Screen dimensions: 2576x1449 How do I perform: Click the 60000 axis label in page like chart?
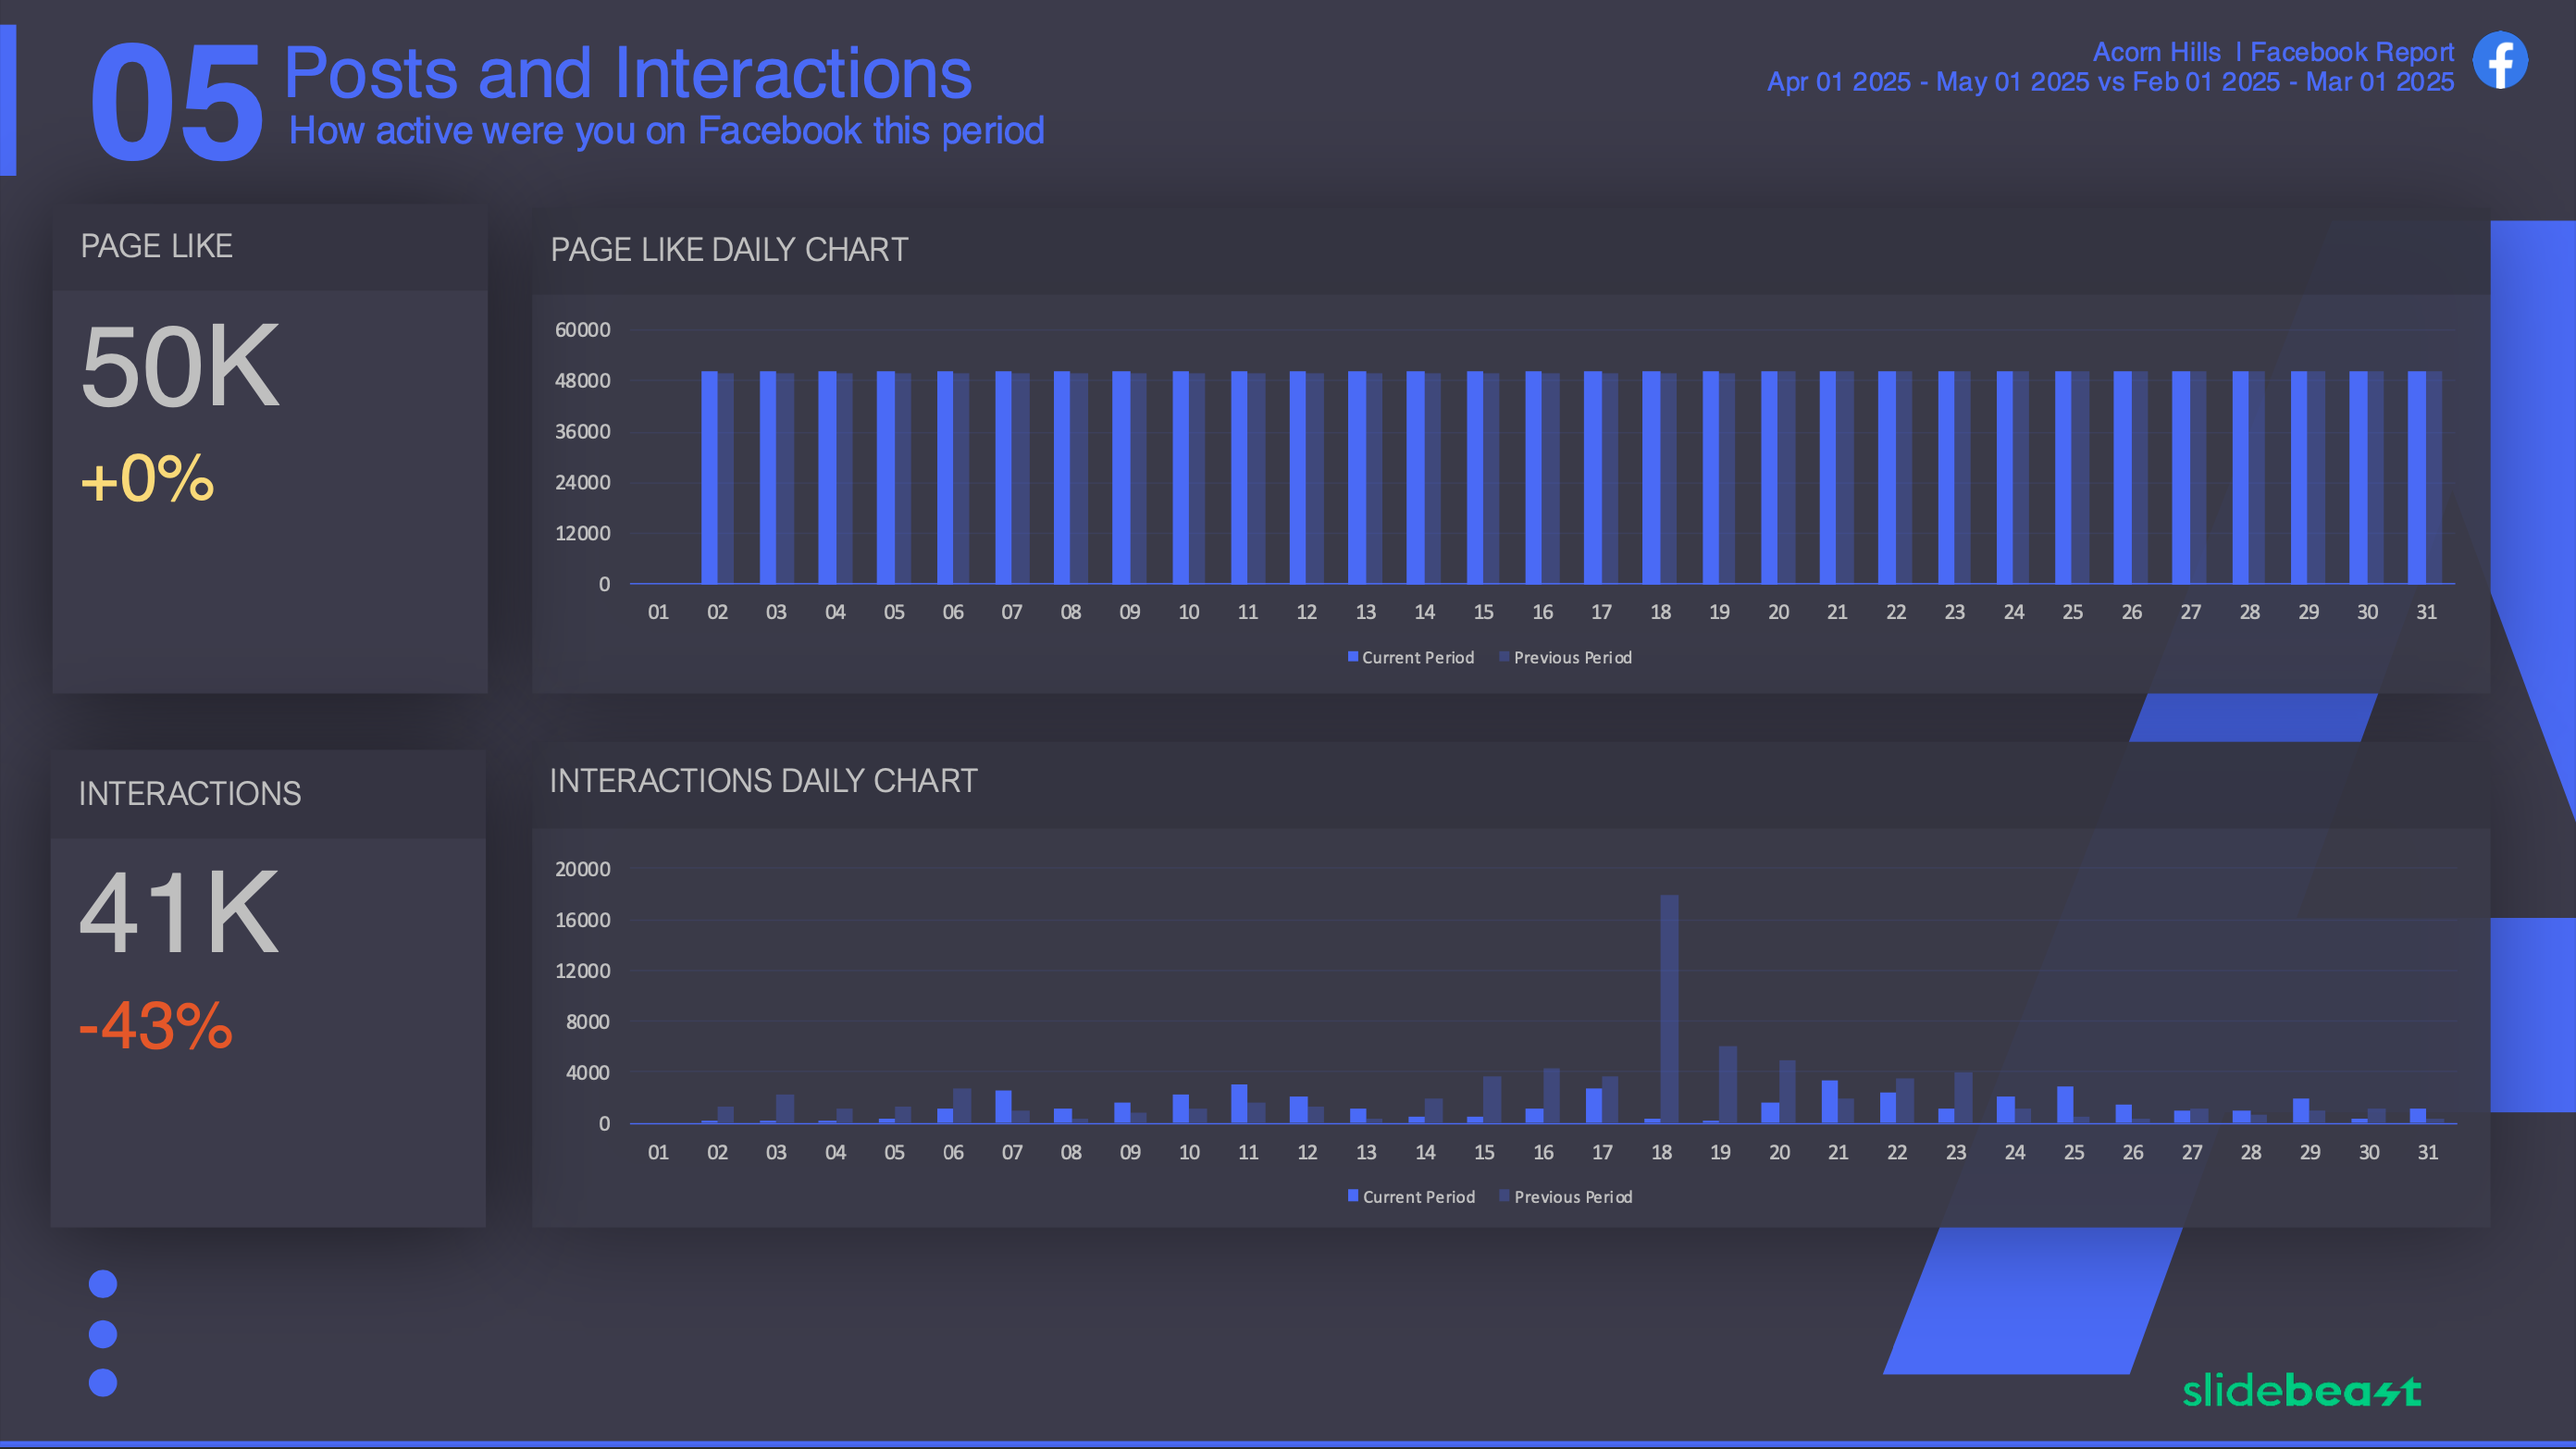pos(582,330)
